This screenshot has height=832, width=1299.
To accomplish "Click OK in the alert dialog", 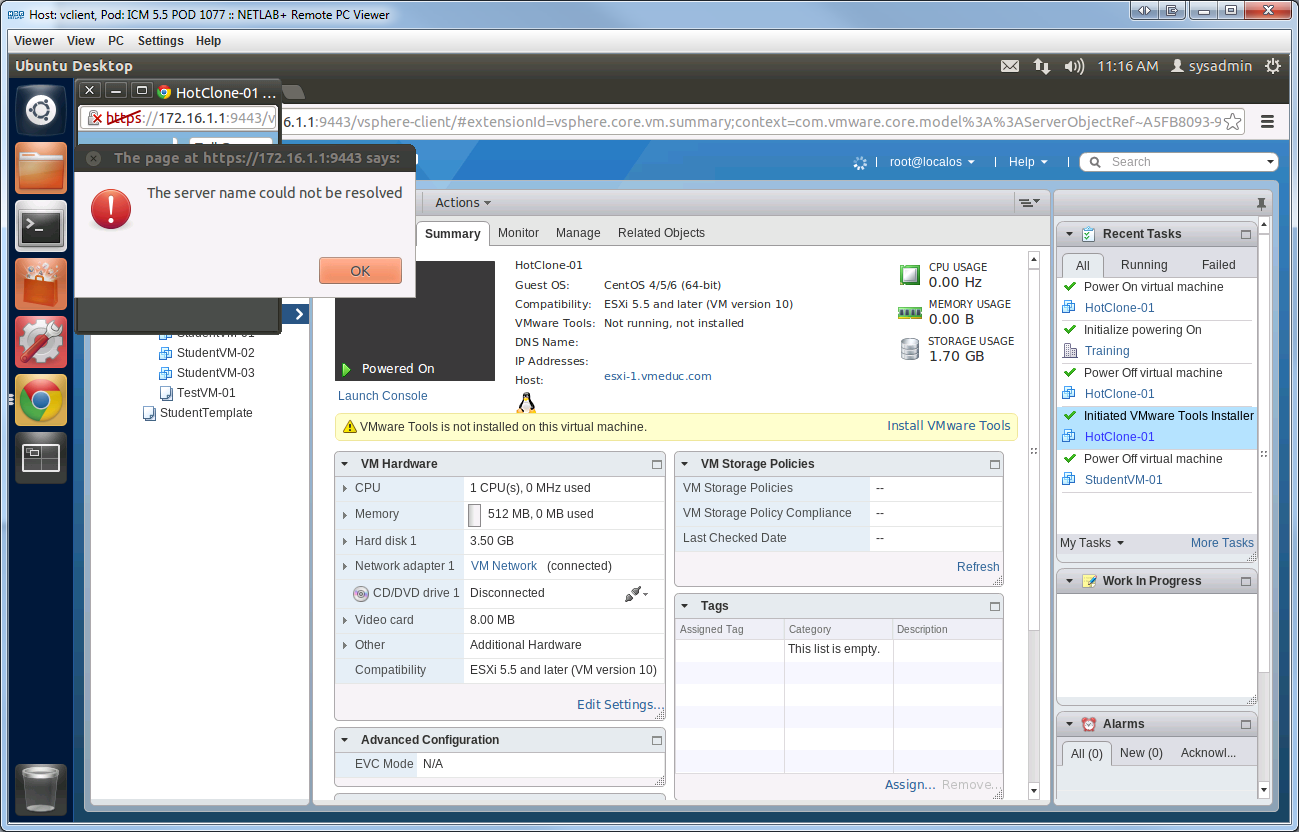I will (x=360, y=271).
